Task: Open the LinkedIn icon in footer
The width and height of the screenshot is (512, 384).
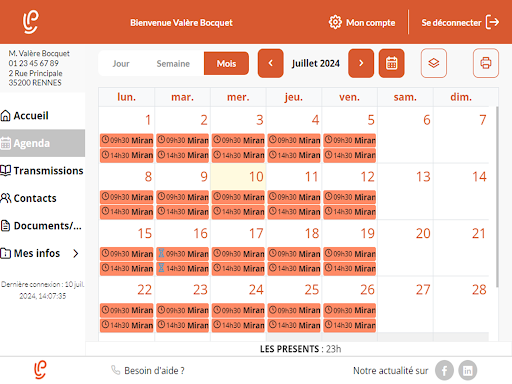Action: pos(468,370)
